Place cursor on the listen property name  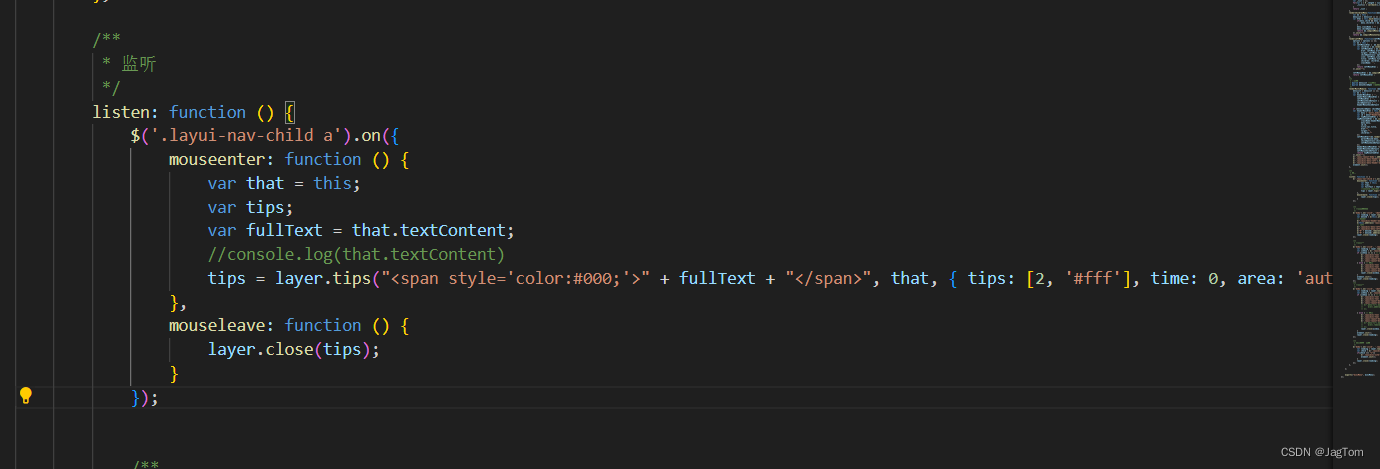coord(122,112)
